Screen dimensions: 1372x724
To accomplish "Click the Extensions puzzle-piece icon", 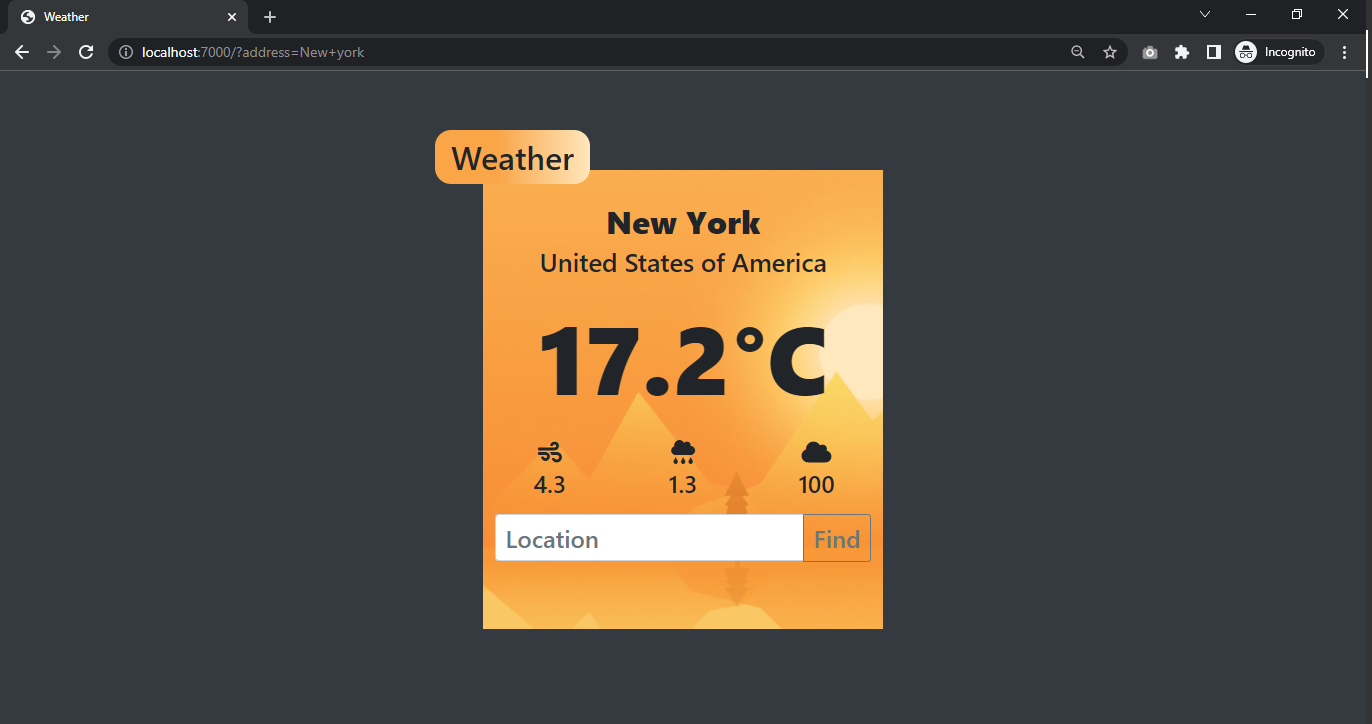I will tap(1181, 51).
